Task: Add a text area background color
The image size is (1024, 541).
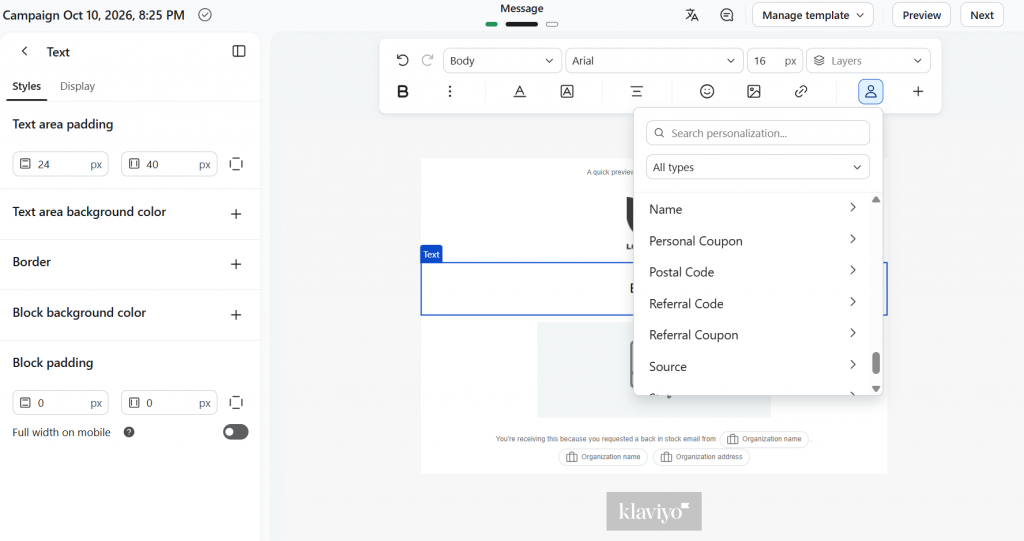Action: pos(236,214)
